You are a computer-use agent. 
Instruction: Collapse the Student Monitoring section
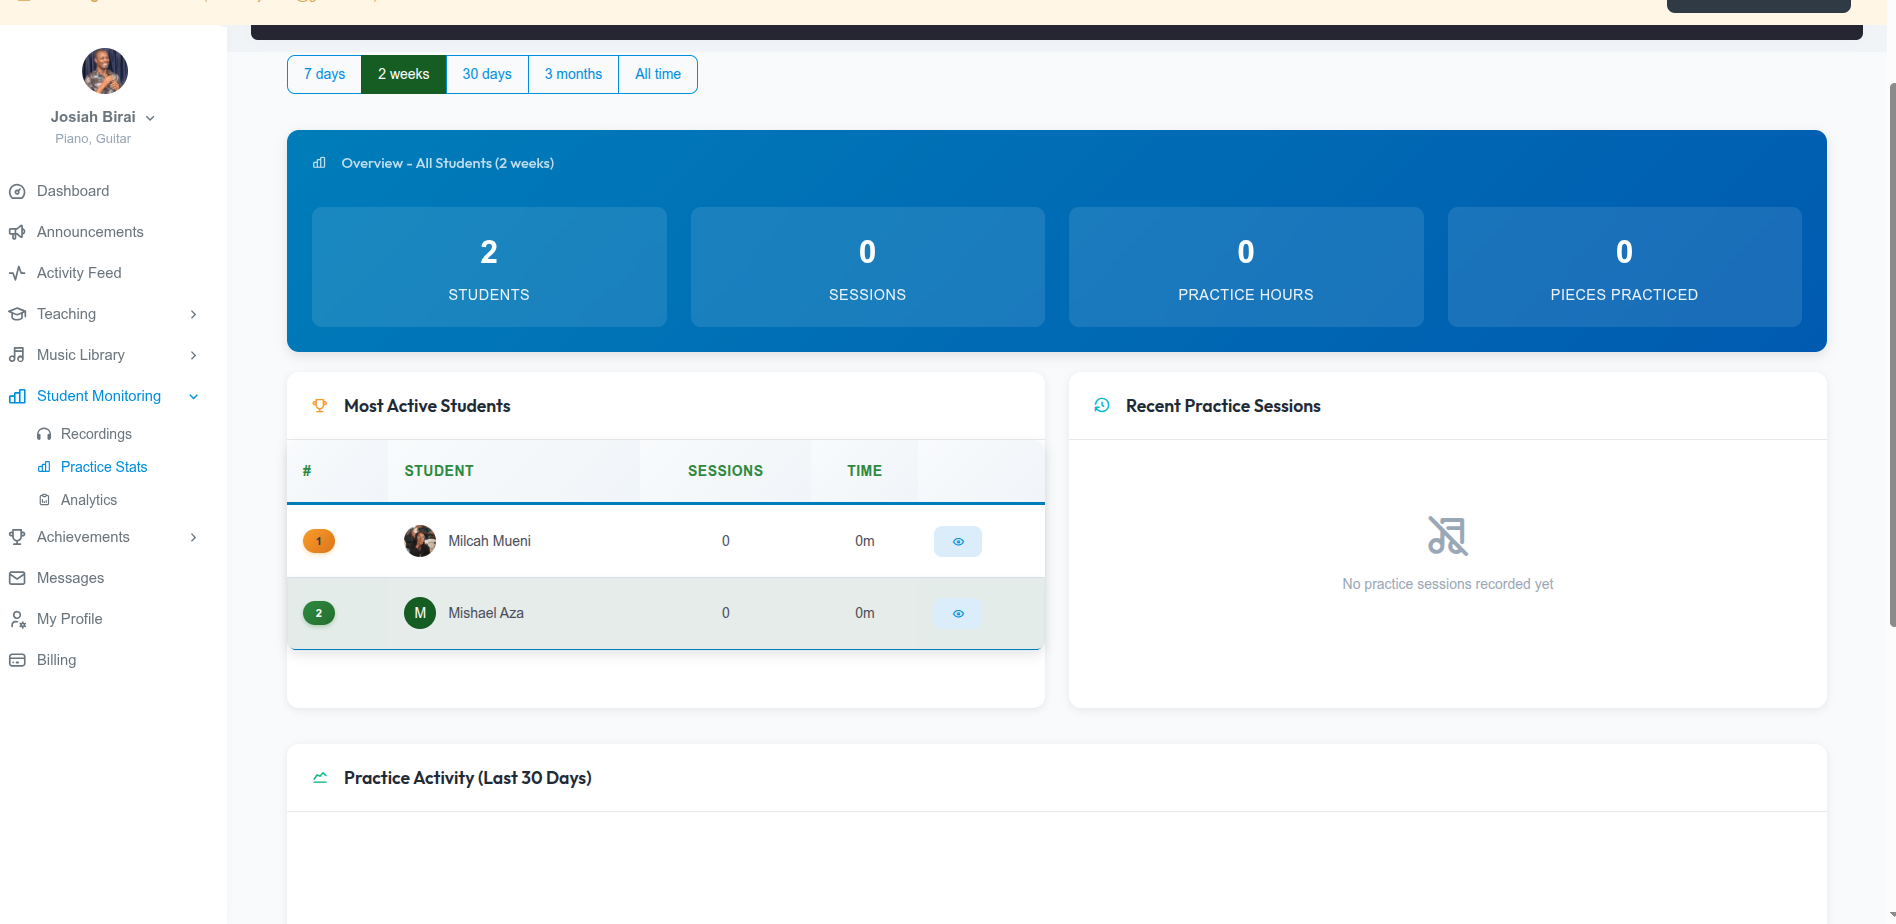[193, 396]
